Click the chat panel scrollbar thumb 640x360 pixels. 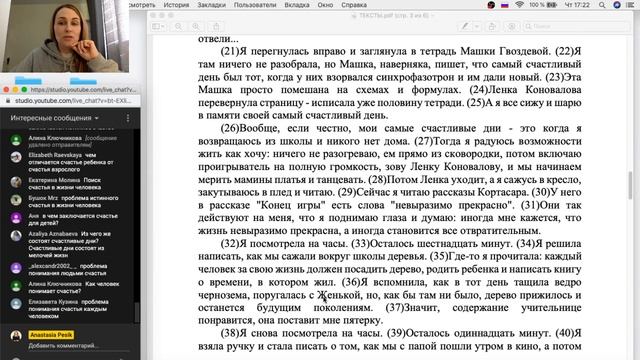(x=137, y=312)
